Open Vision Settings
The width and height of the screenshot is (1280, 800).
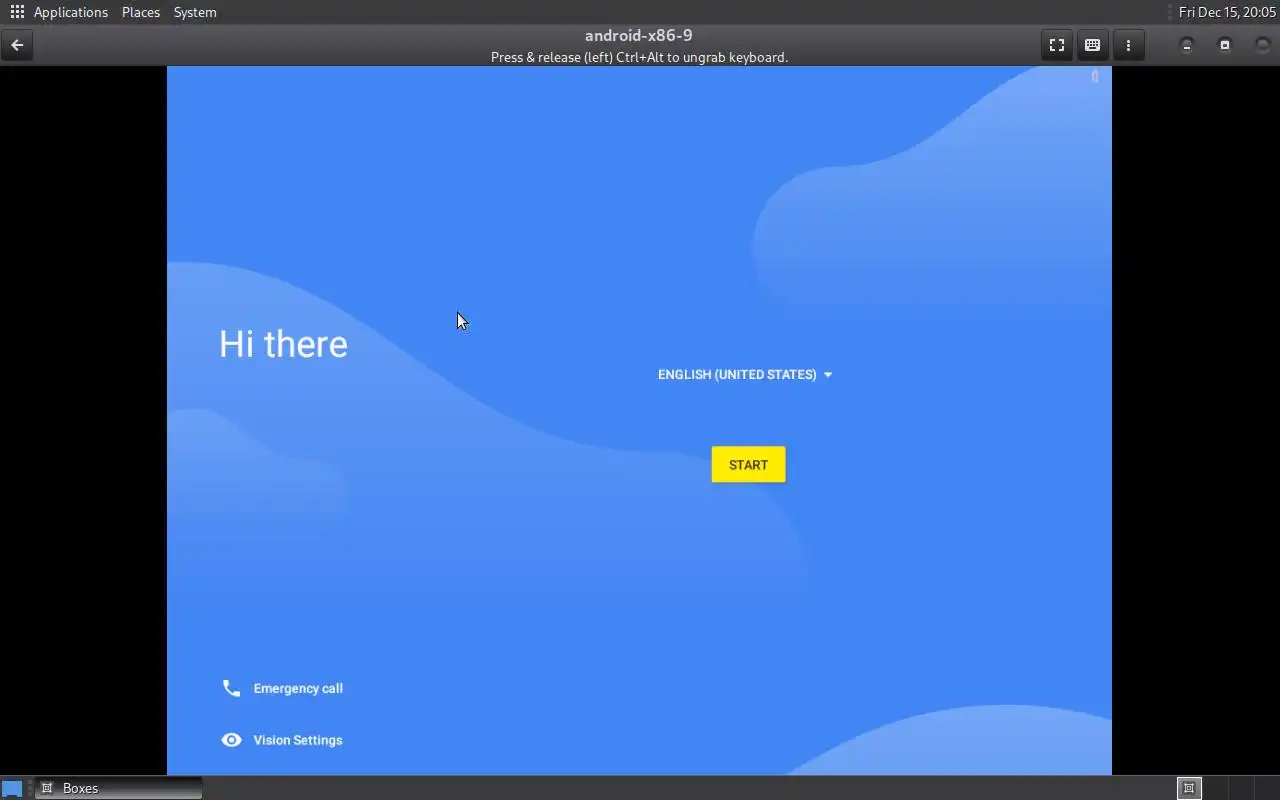pos(283,740)
